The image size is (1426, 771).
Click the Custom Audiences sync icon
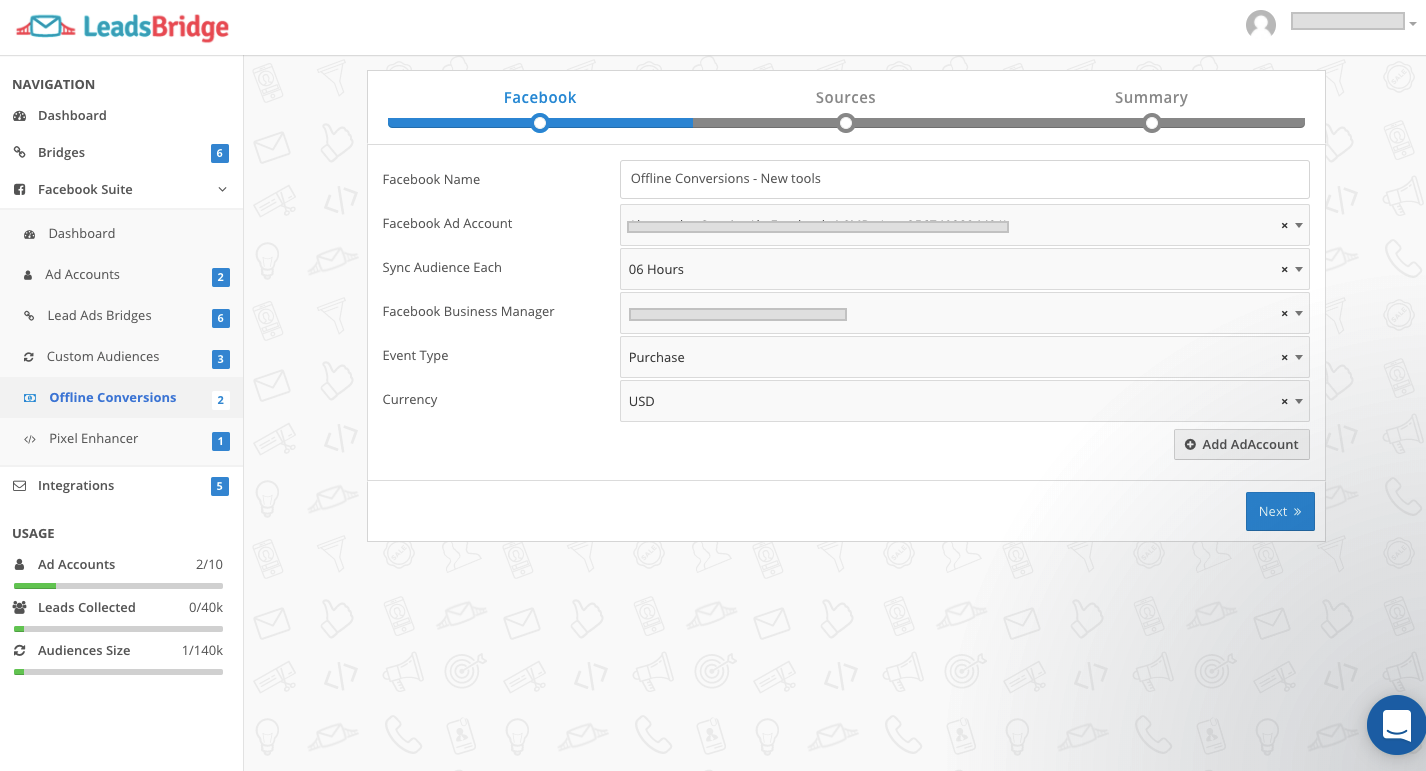[x=28, y=357]
